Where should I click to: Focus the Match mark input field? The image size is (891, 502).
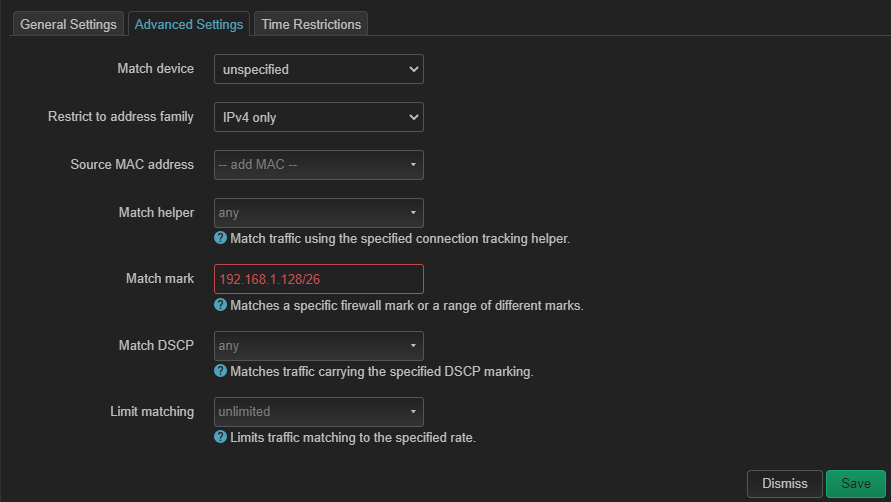tap(319, 279)
